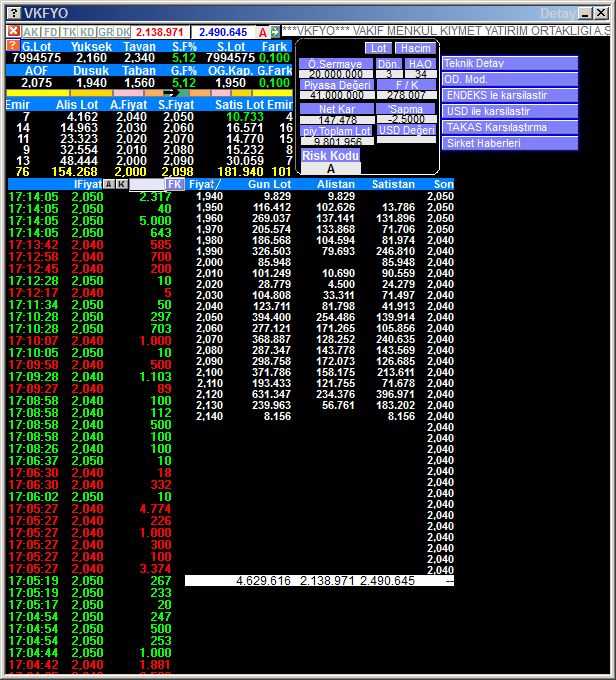Click the 2.317 lot trade at 17:14:05
The height and width of the screenshot is (680, 616).
coord(155,196)
